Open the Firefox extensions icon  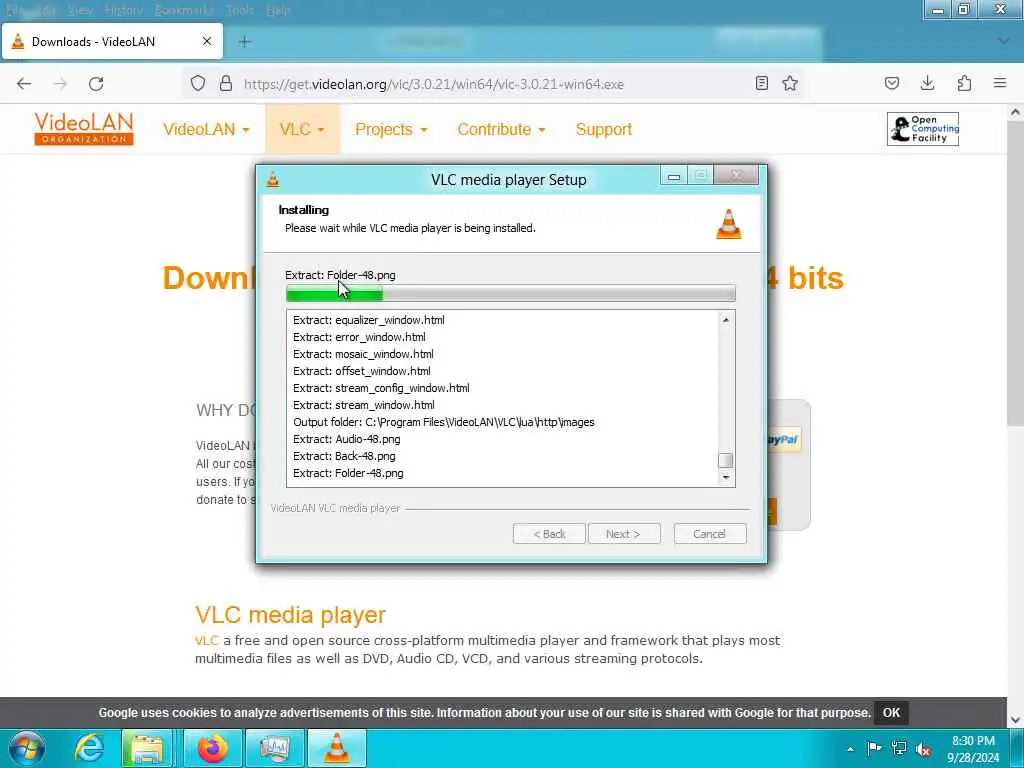(964, 83)
